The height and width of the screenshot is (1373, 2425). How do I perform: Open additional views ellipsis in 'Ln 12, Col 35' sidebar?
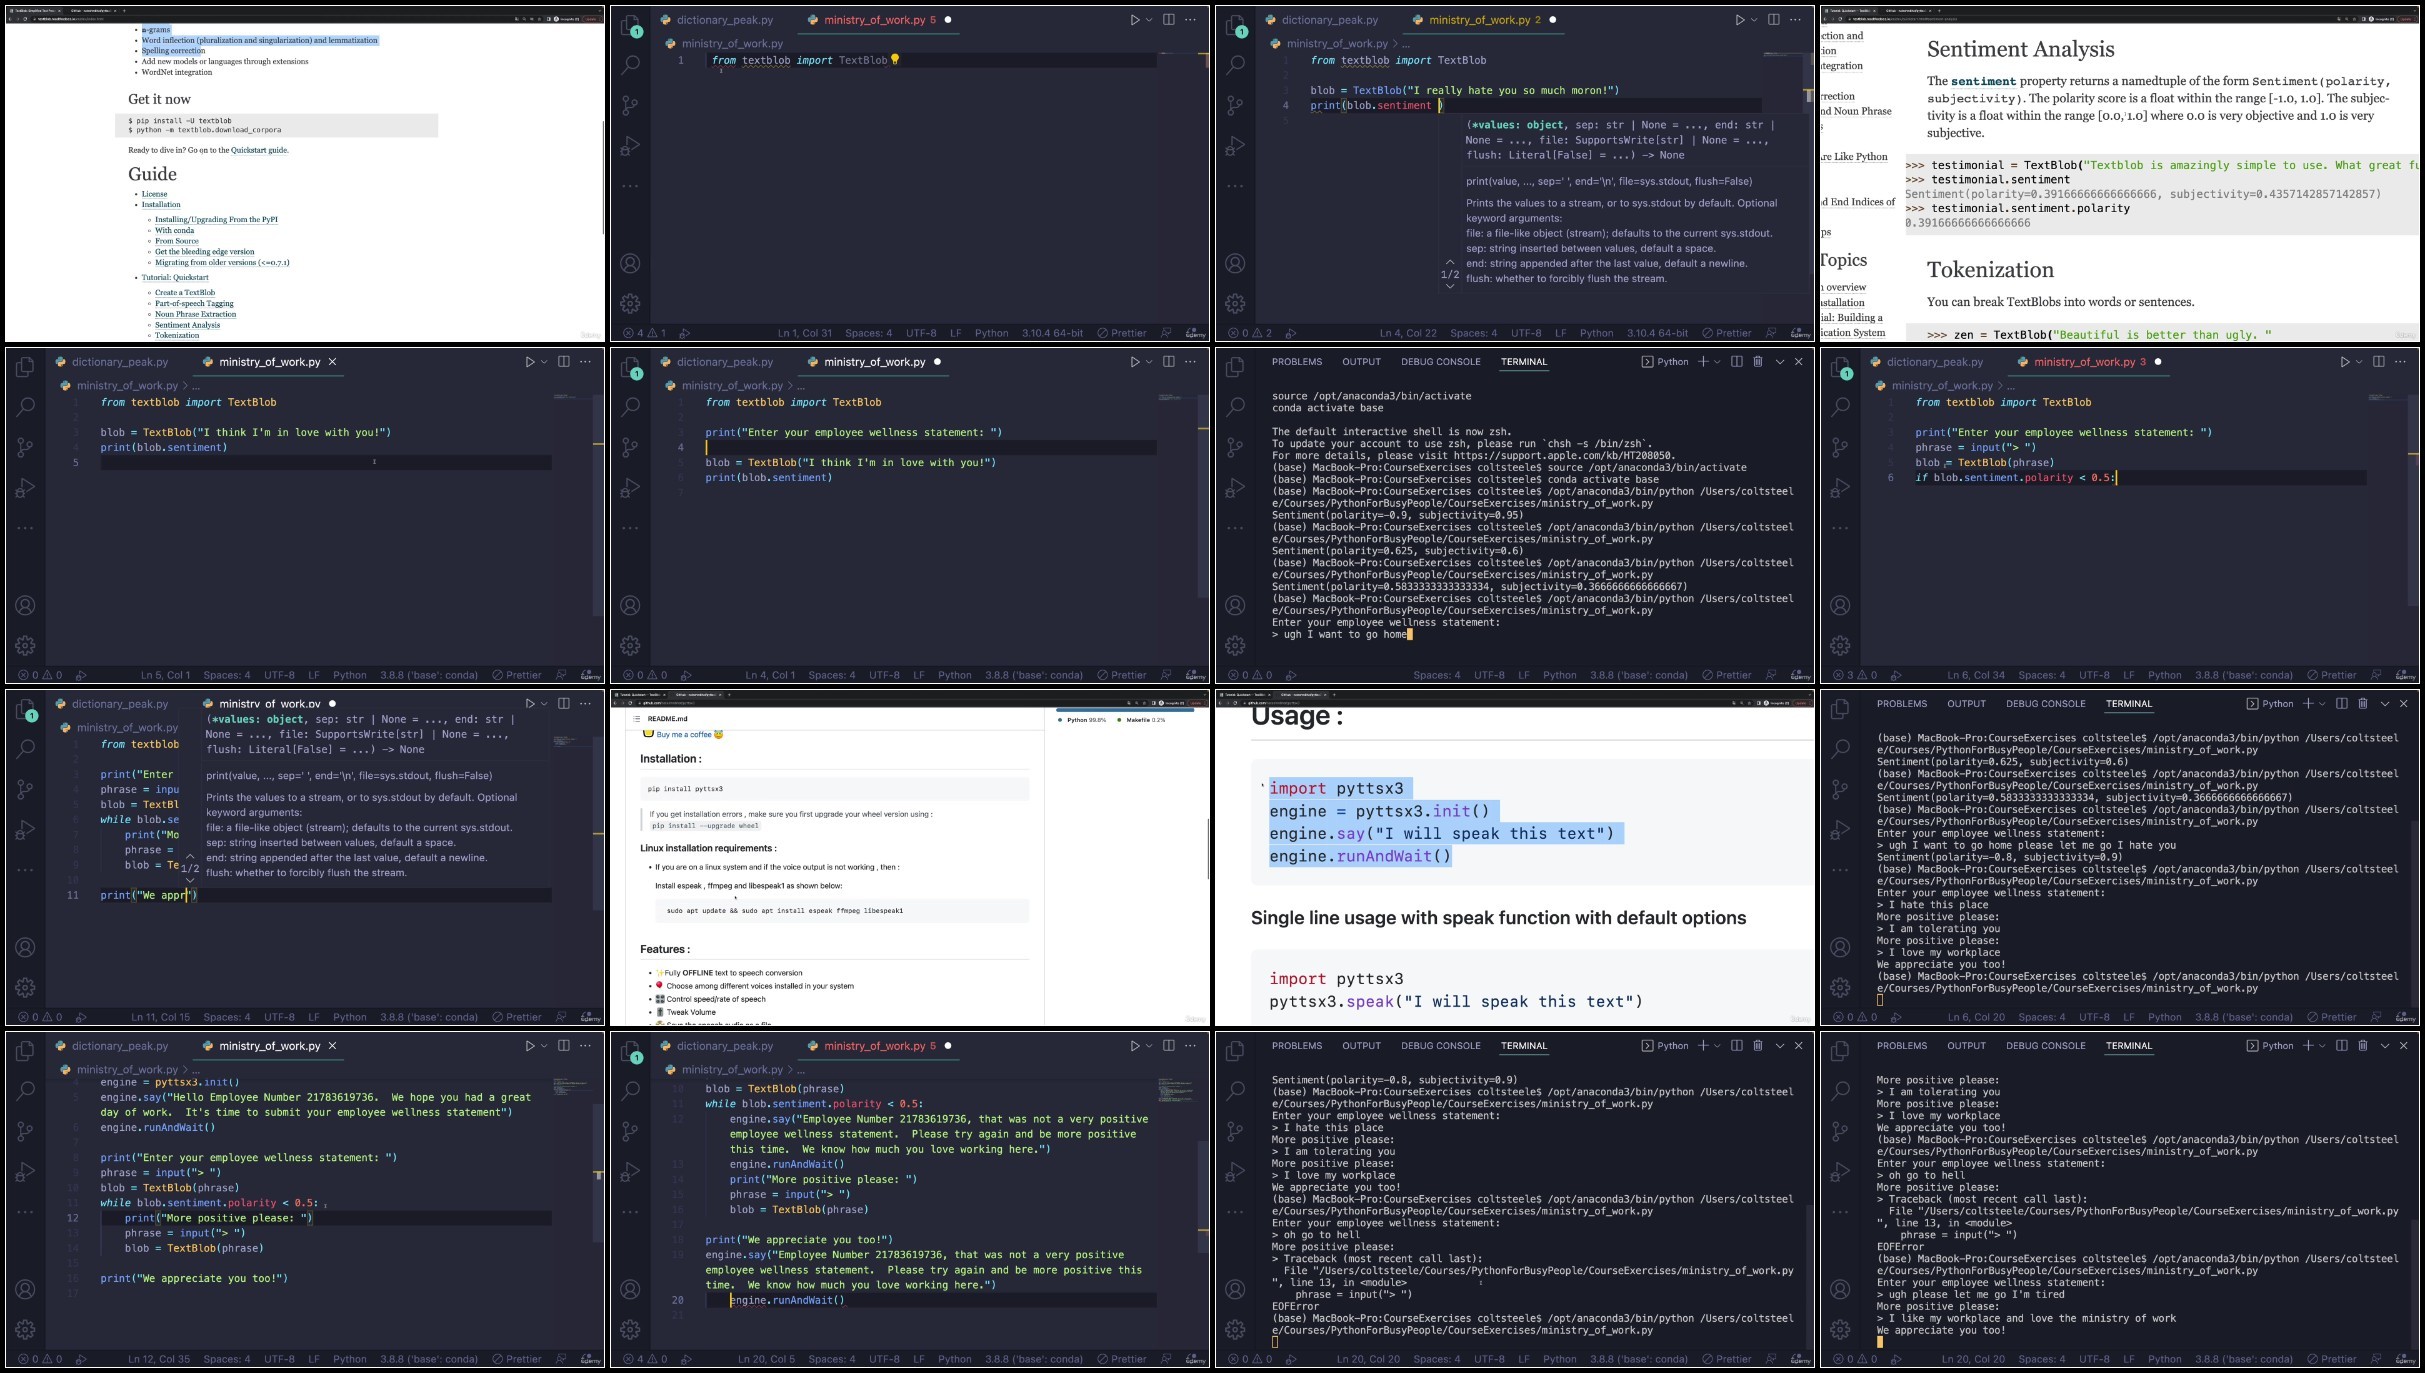[25, 1211]
